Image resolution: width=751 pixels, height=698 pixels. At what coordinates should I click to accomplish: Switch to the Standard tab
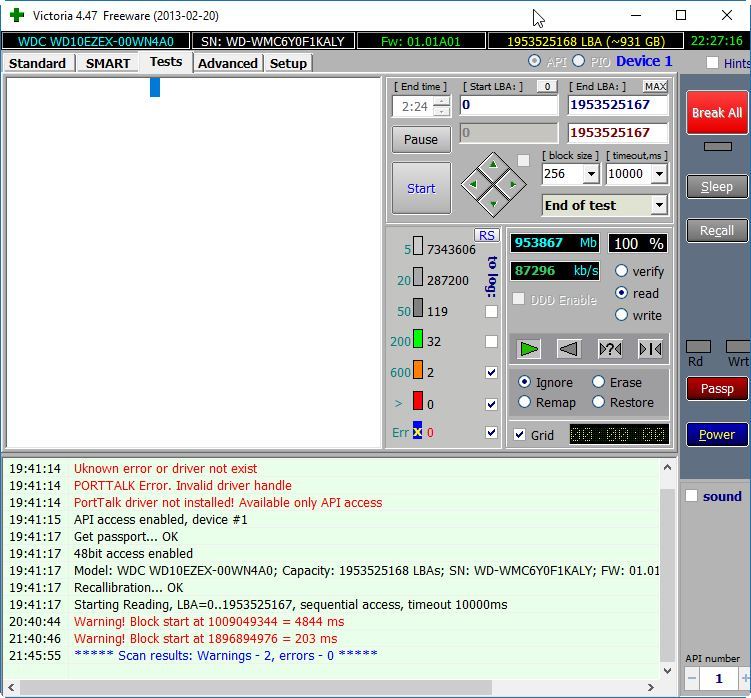tap(37, 63)
